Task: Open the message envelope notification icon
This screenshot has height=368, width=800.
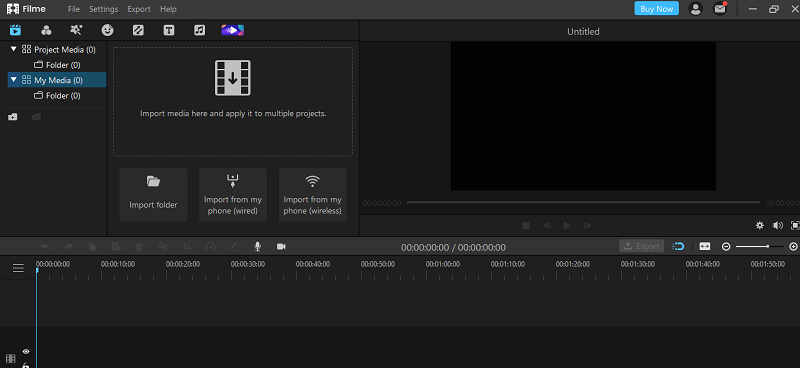Action: [720, 9]
